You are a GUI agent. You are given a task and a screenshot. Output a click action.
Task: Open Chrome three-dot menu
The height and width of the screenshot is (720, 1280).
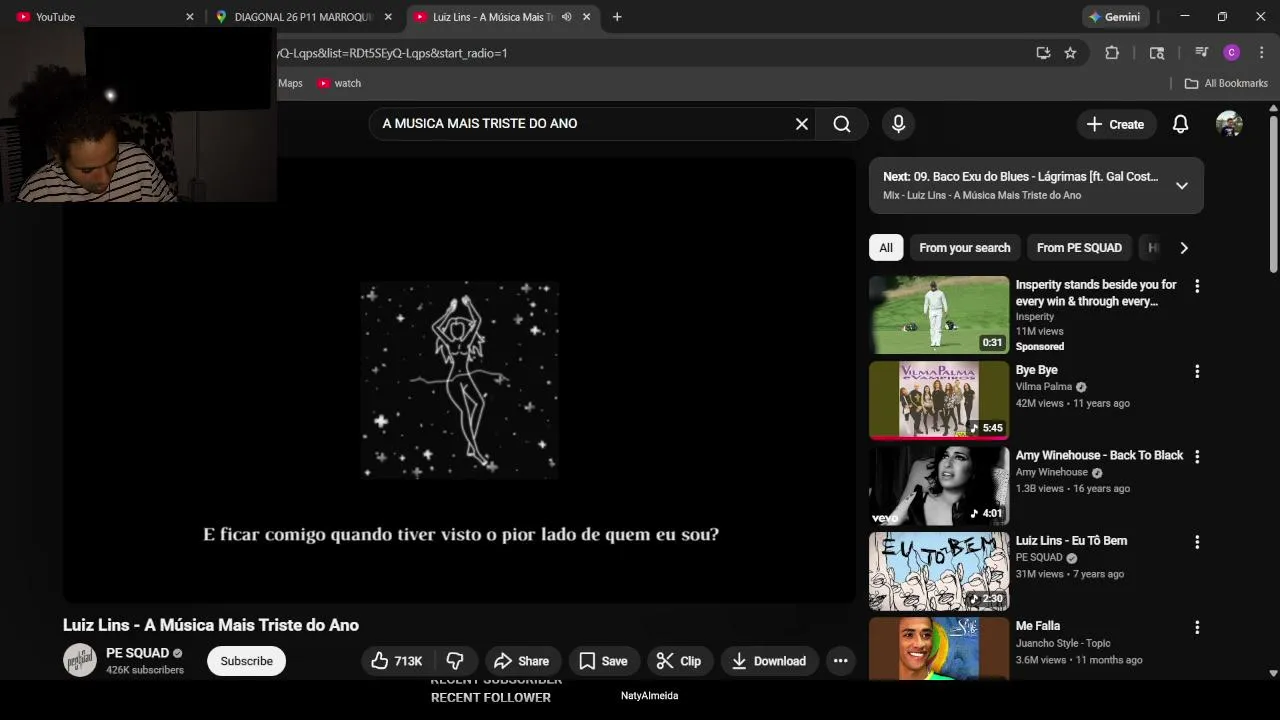click(1261, 53)
